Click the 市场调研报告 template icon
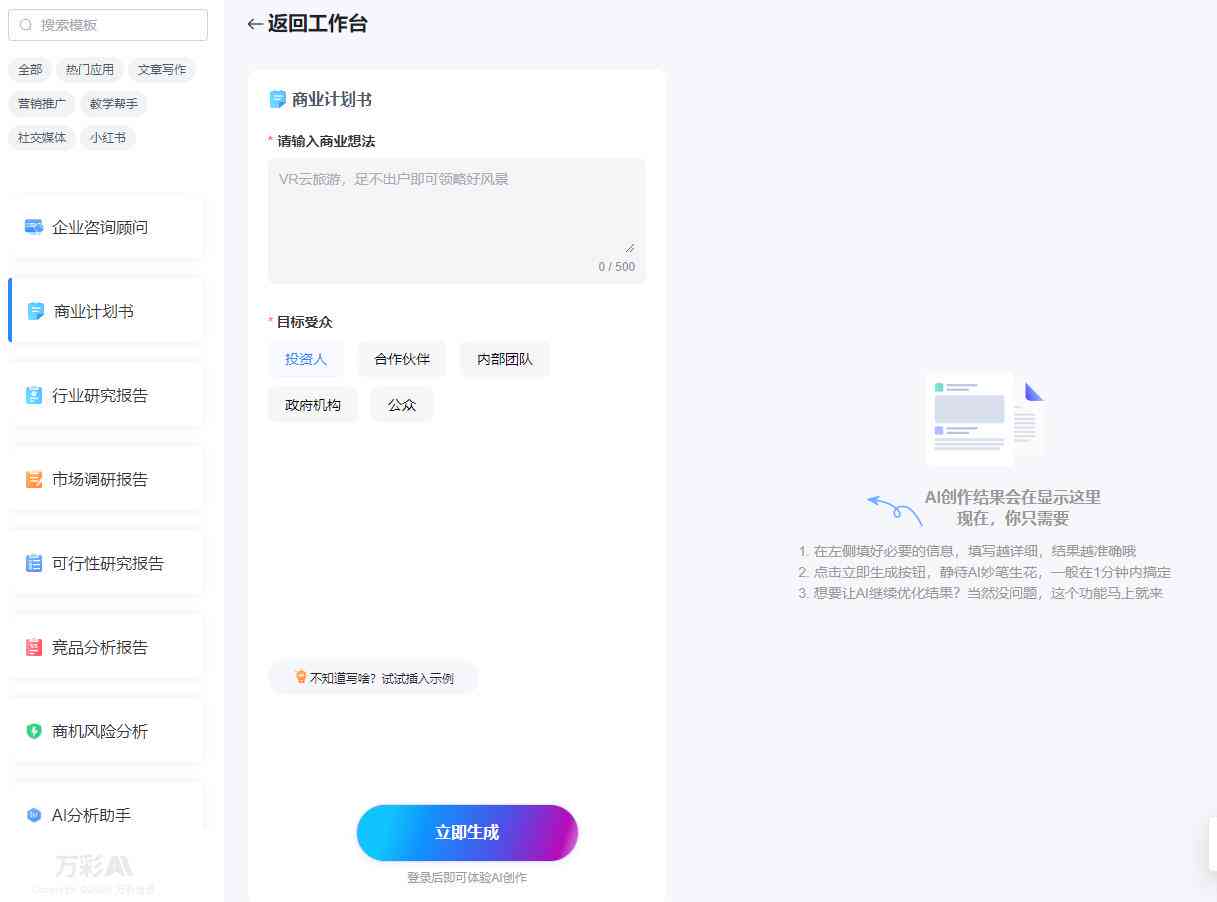Viewport: 1217px width, 902px height. click(x=34, y=479)
